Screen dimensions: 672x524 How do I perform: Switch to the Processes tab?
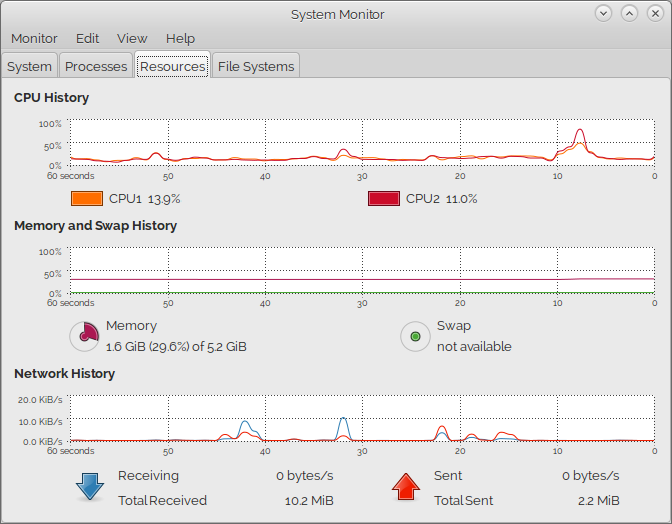click(96, 66)
